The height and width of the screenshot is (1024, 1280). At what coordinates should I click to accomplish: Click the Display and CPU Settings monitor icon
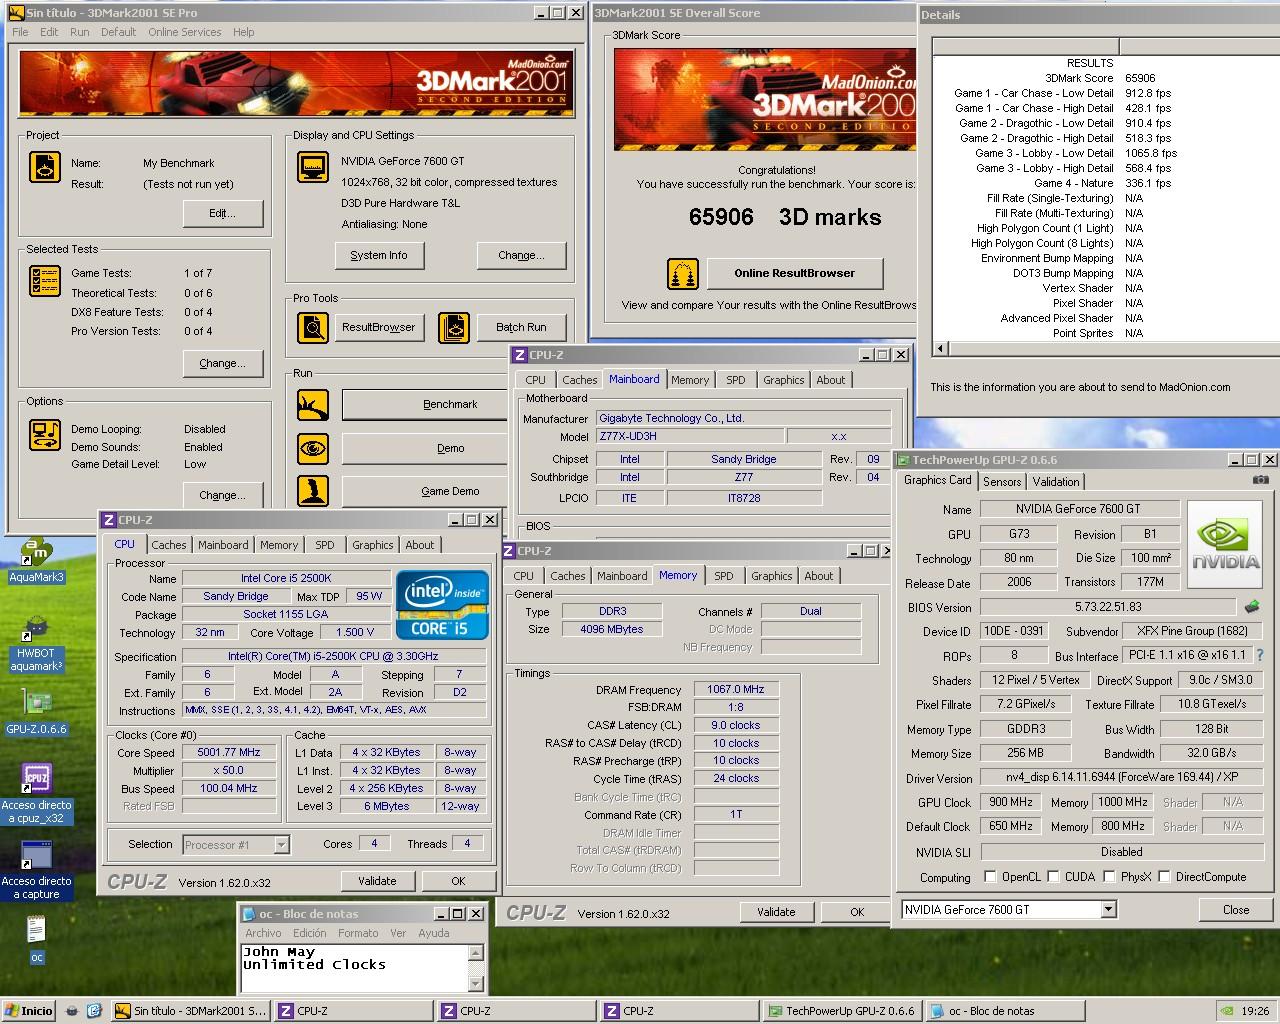tap(313, 166)
